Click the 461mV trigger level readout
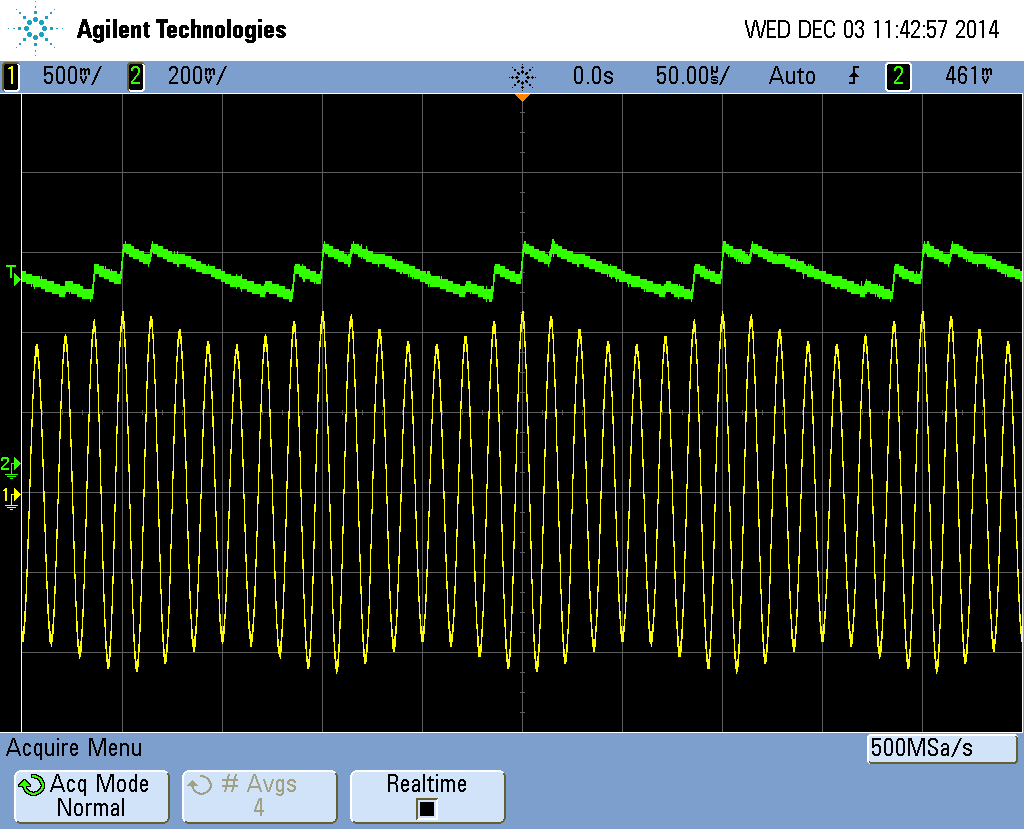The image size is (1024, 829). (969, 76)
